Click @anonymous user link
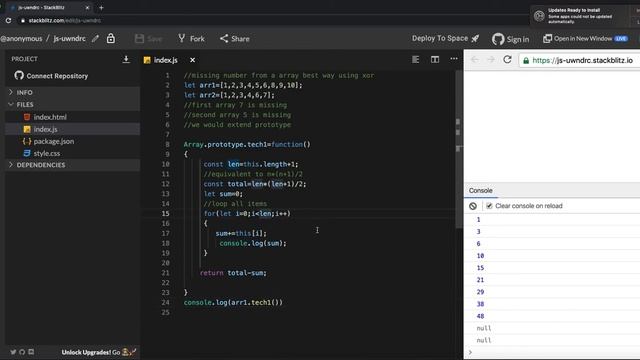 (21, 39)
